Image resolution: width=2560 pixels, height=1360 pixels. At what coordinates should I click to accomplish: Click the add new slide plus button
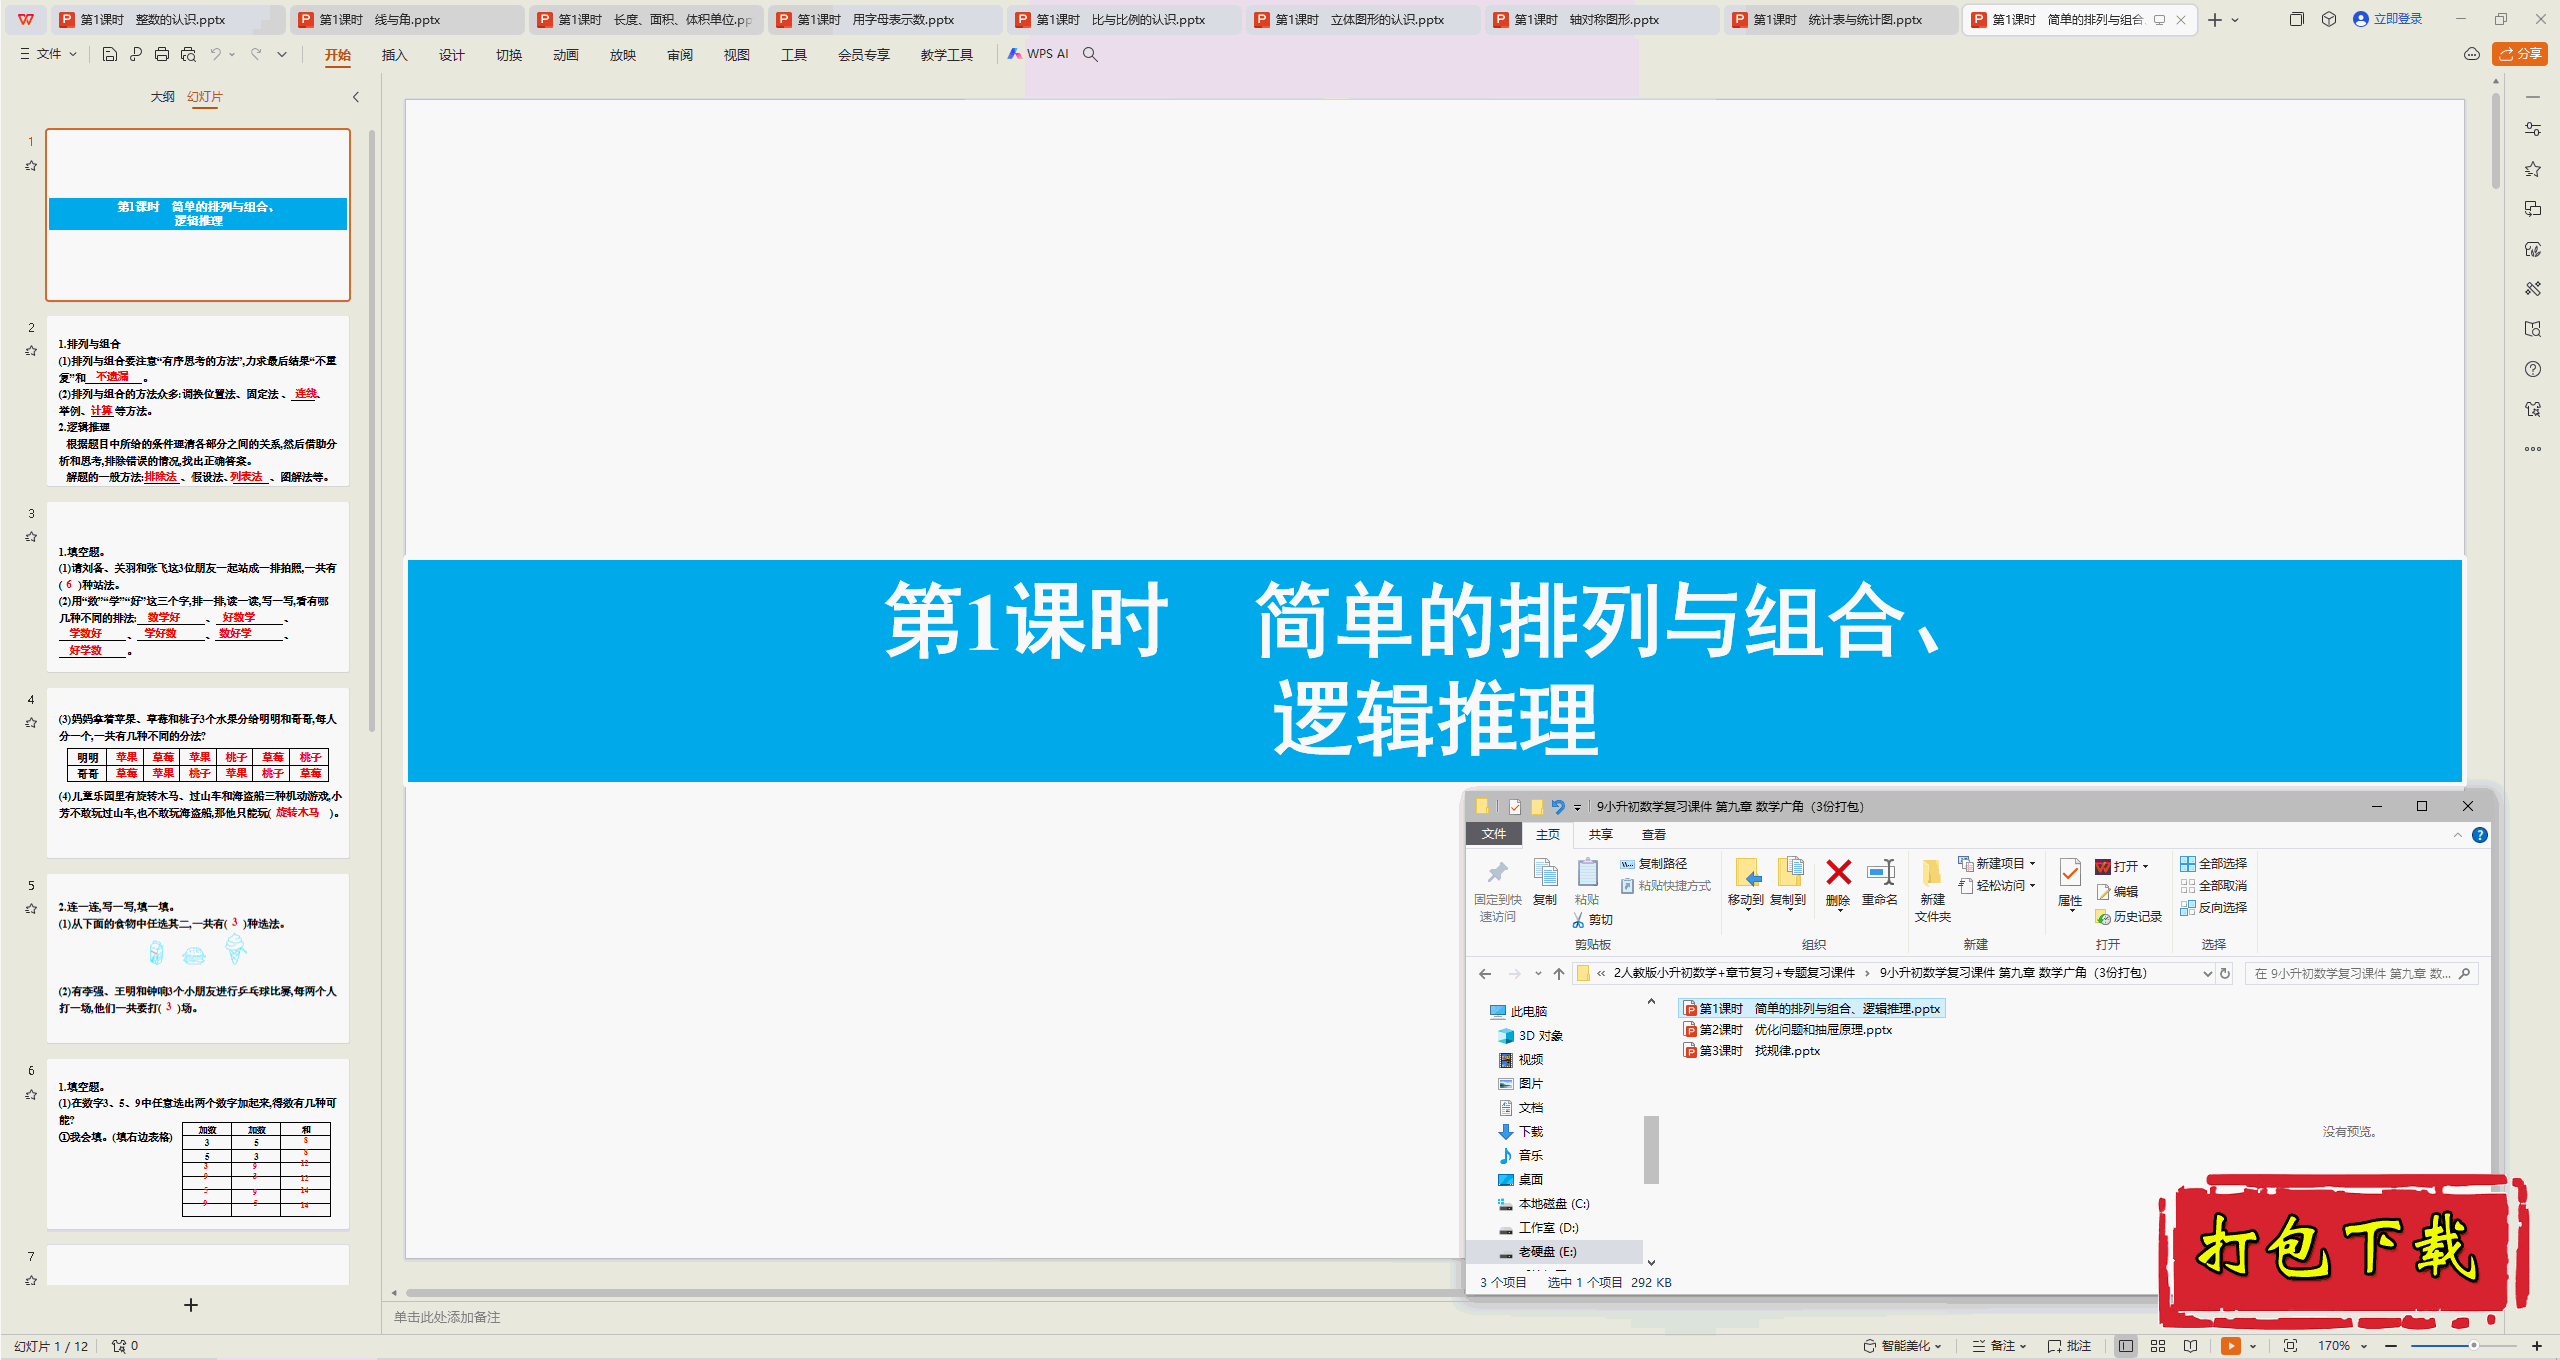191,1305
